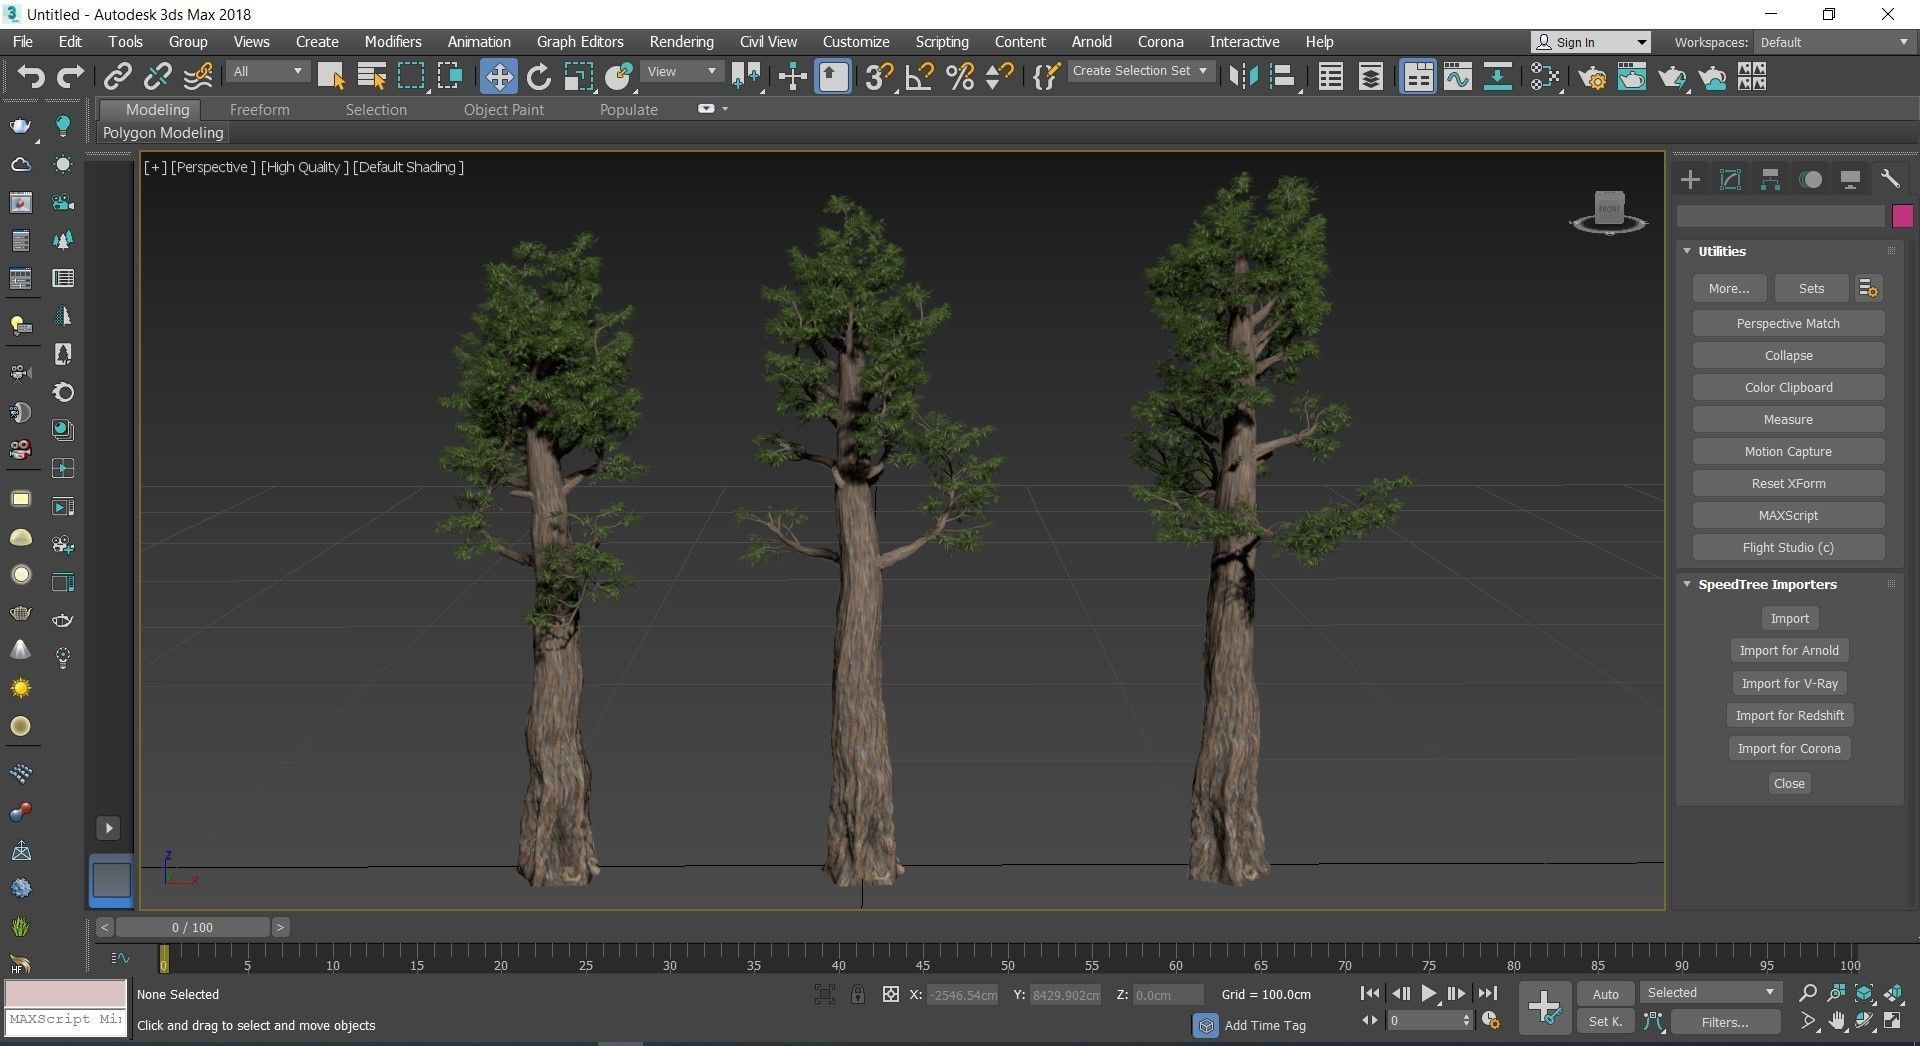Open Scene Explorer toggle icon
This screenshot has width=1920, height=1046.
(x=1331, y=76)
